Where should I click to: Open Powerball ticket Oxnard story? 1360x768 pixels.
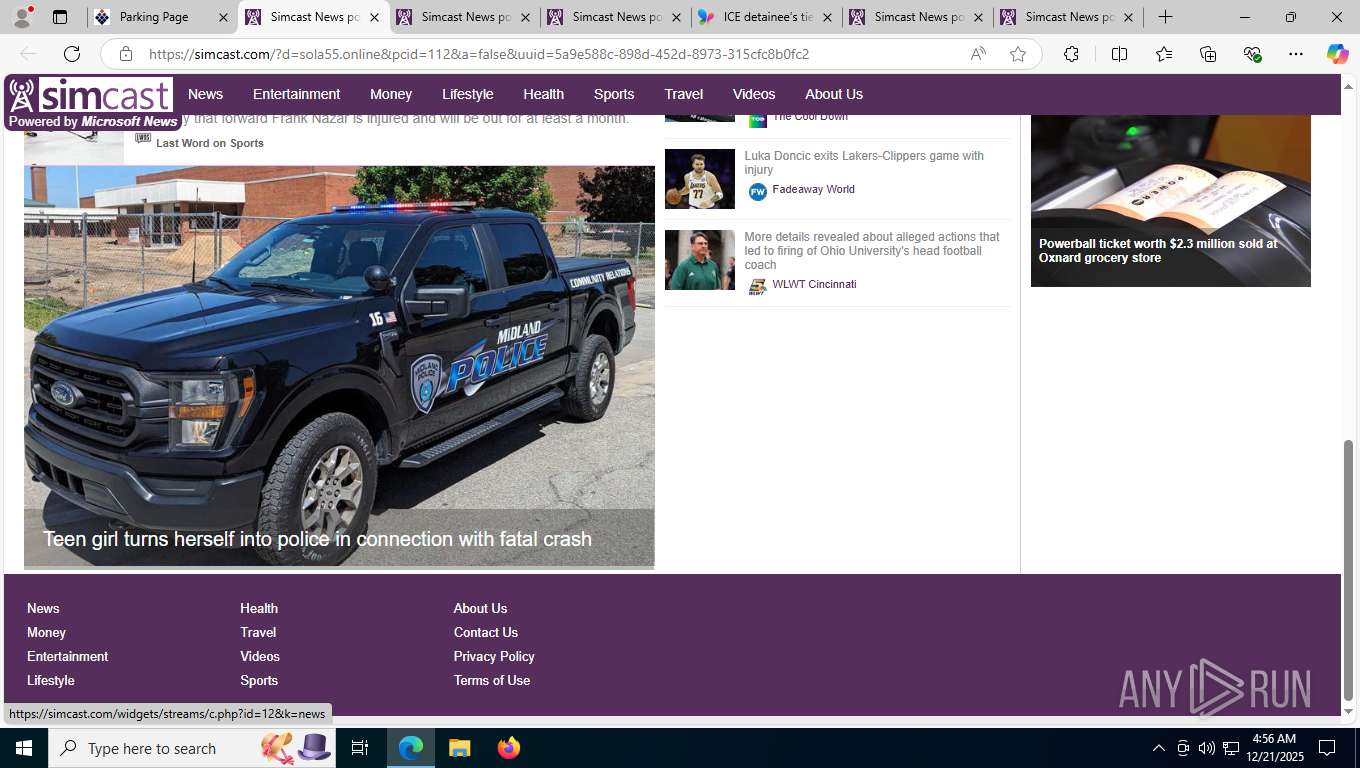coord(1158,250)
